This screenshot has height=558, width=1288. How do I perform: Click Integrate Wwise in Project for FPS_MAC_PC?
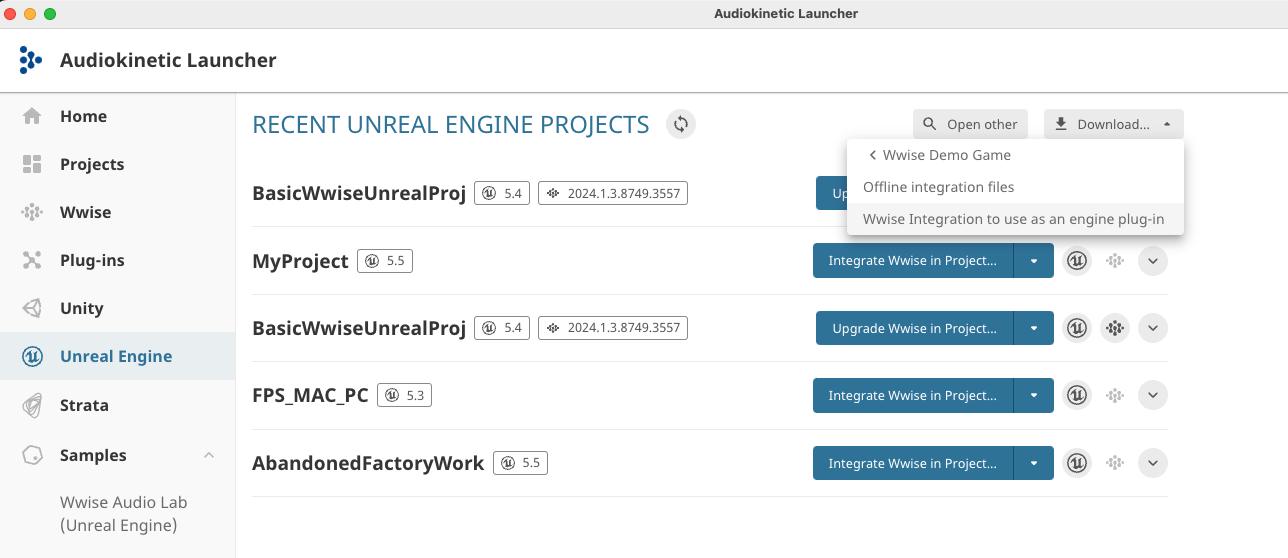click(x=912, y=396)
